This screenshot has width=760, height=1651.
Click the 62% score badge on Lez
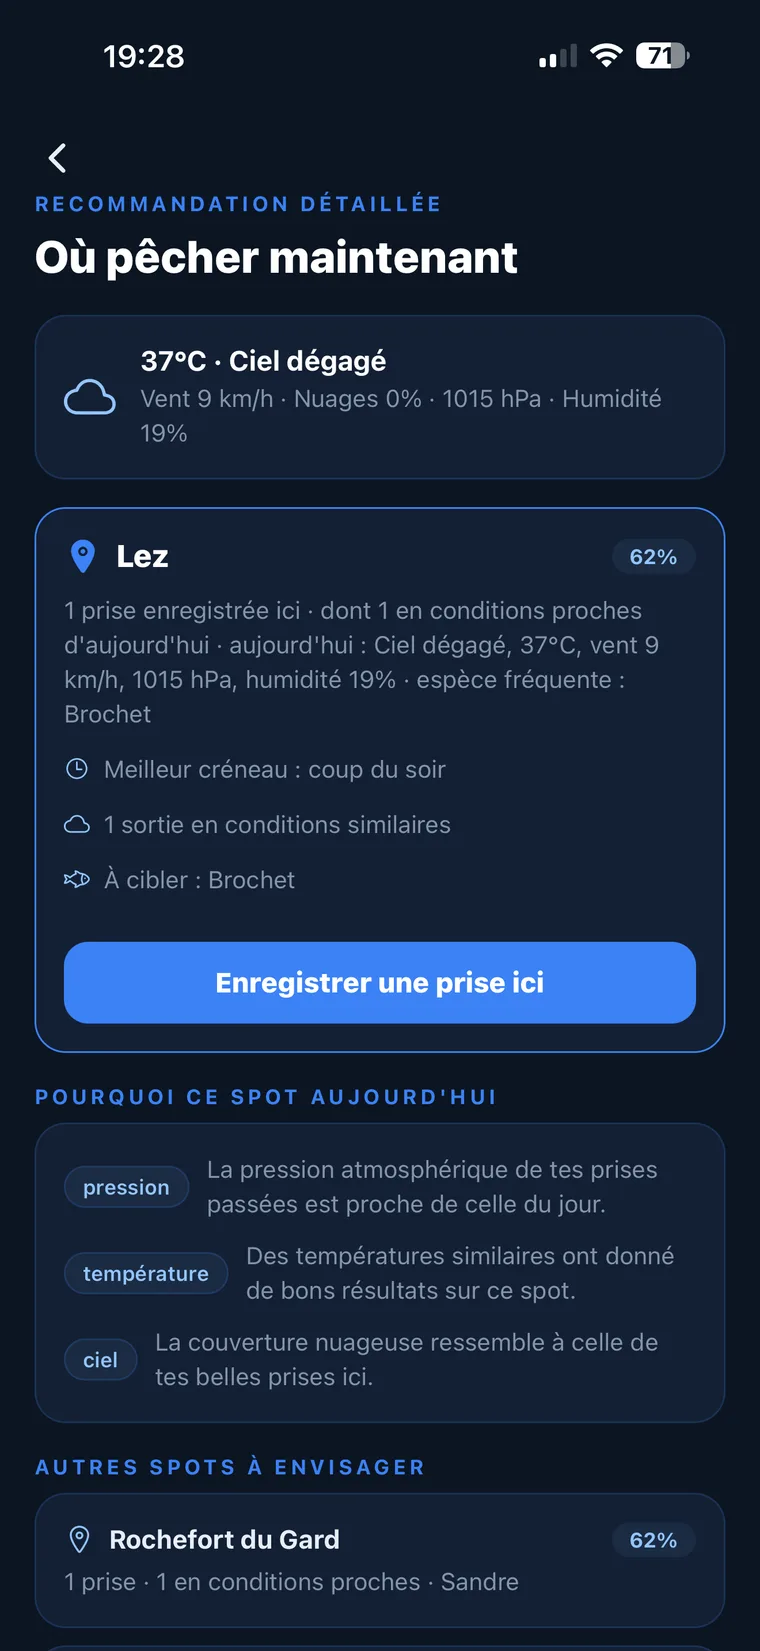coord(653,557)
